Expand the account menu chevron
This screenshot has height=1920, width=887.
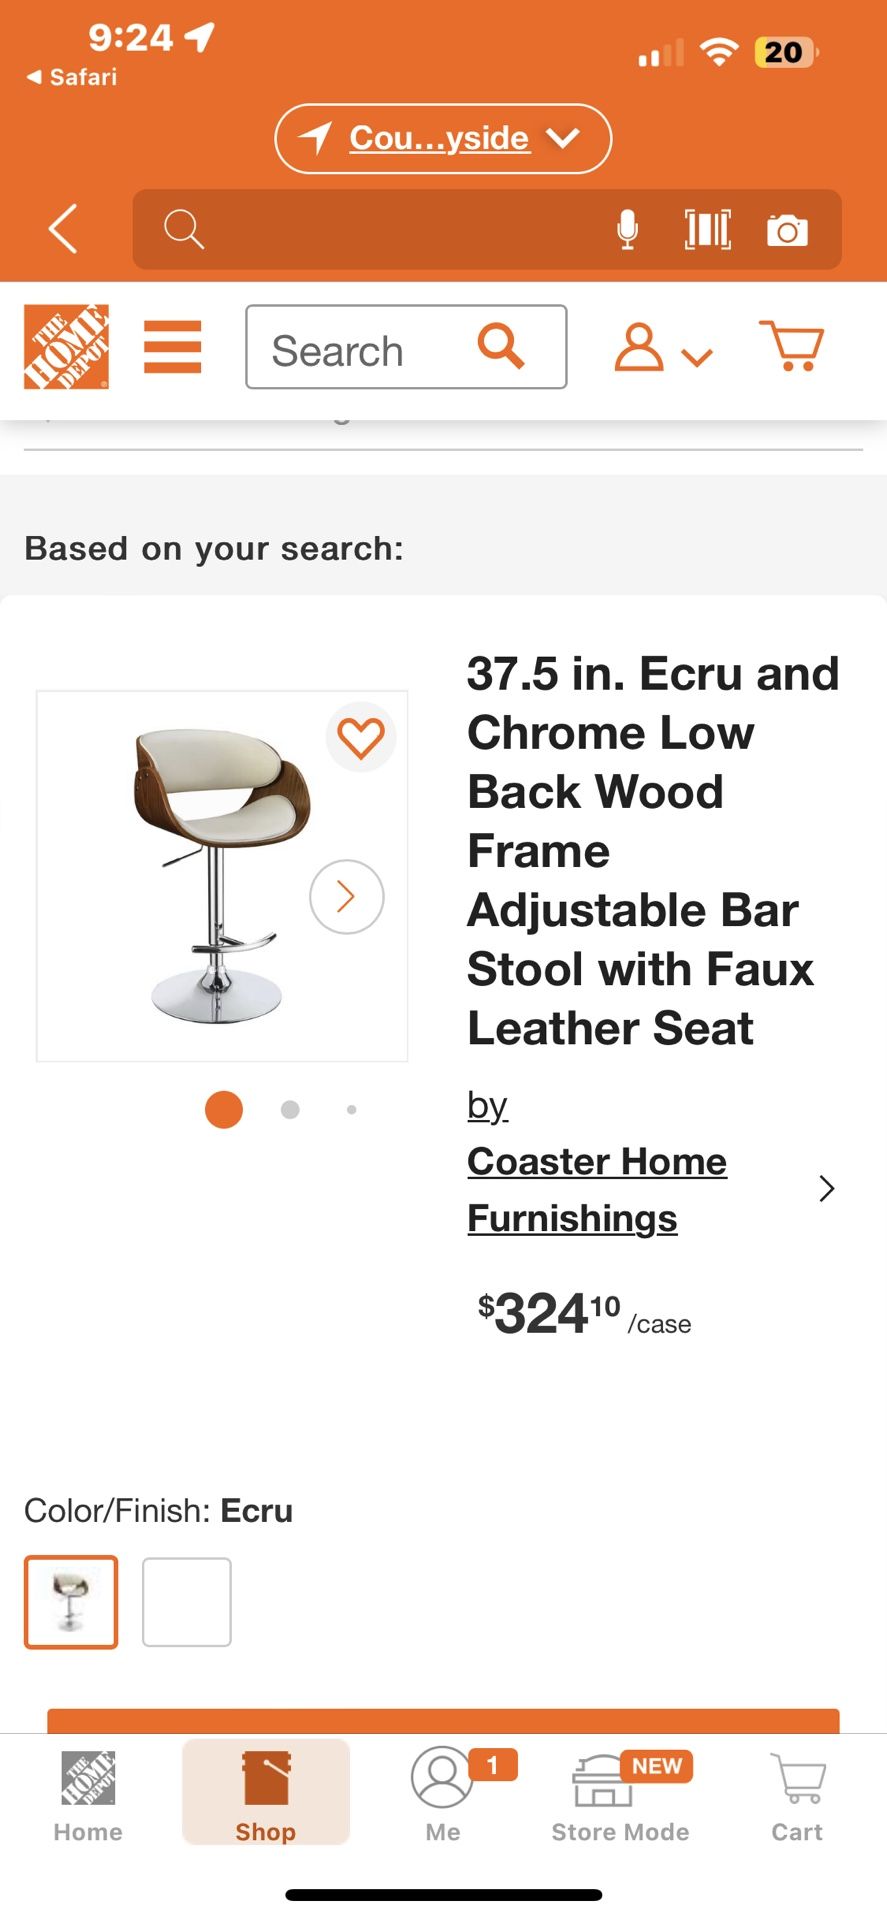pos(697,355)
